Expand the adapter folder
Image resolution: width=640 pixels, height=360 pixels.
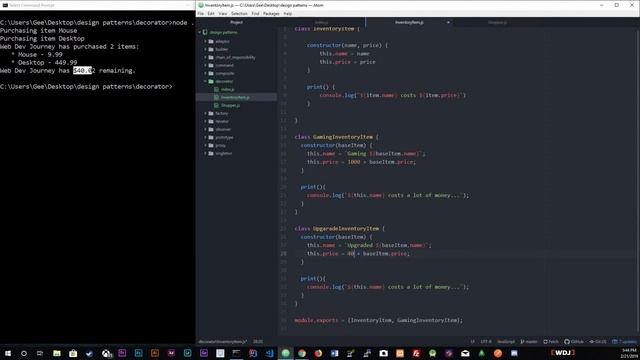[205, 41]
